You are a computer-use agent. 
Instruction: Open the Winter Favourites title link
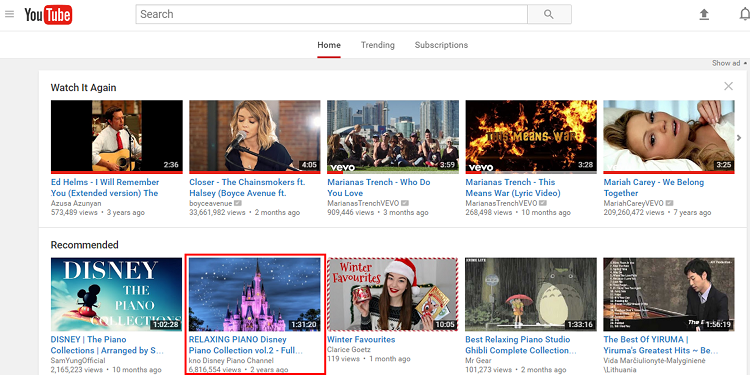tap(361, 340)
